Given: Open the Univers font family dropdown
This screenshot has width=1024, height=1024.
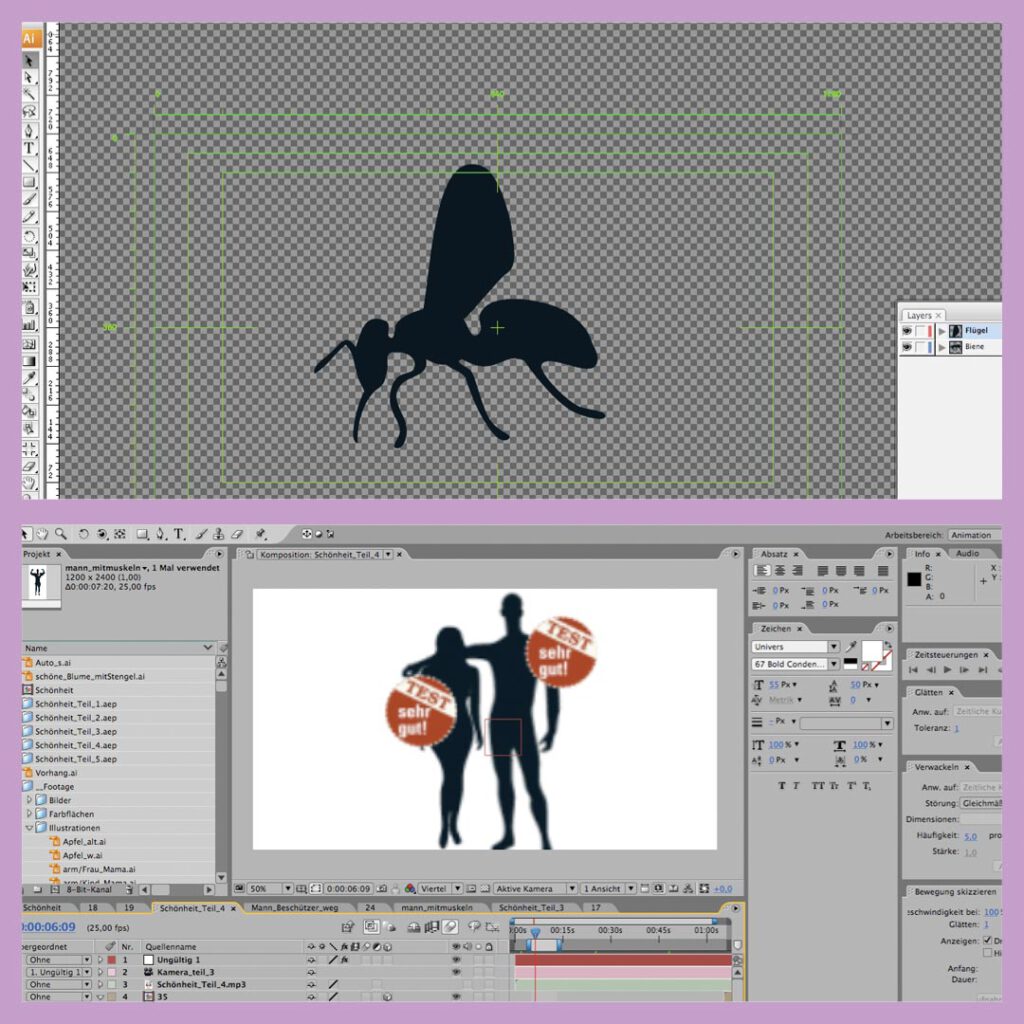Looking at the screenshot, I should coord(833,647).
